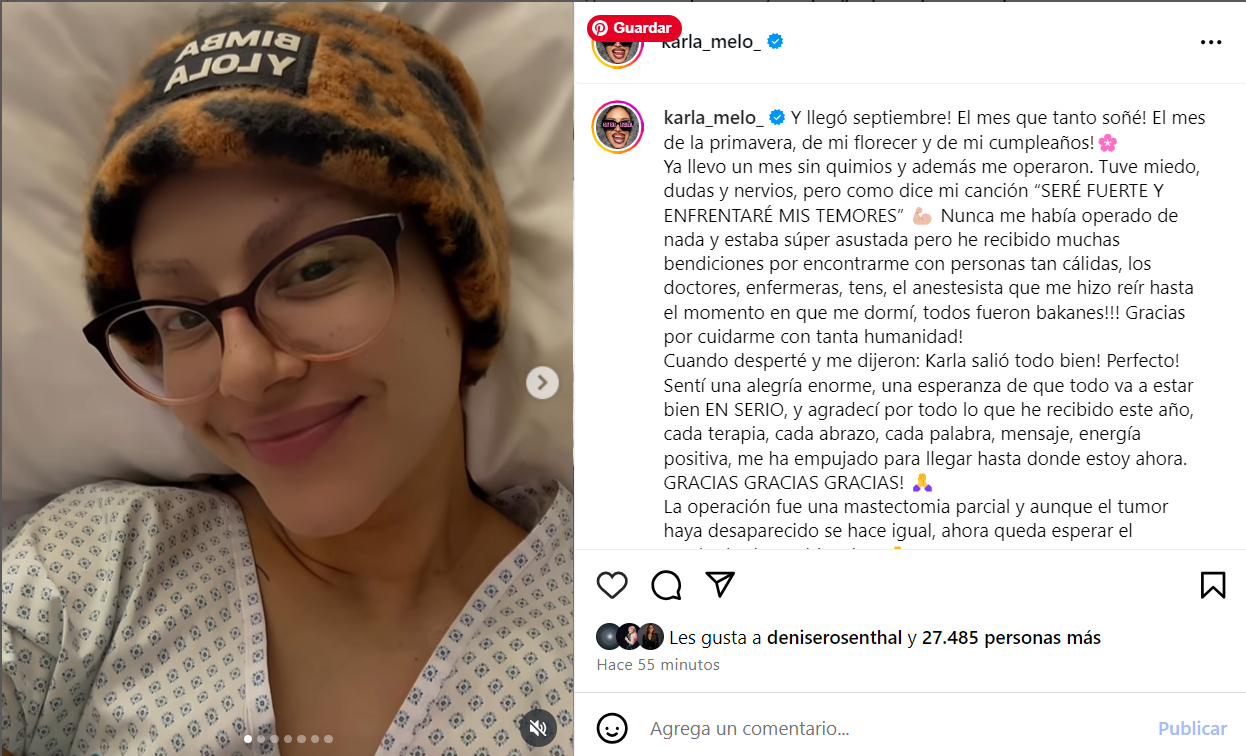Save post with bookmark icon
The image size is (1246, 756).
(x=1213, y=585)
